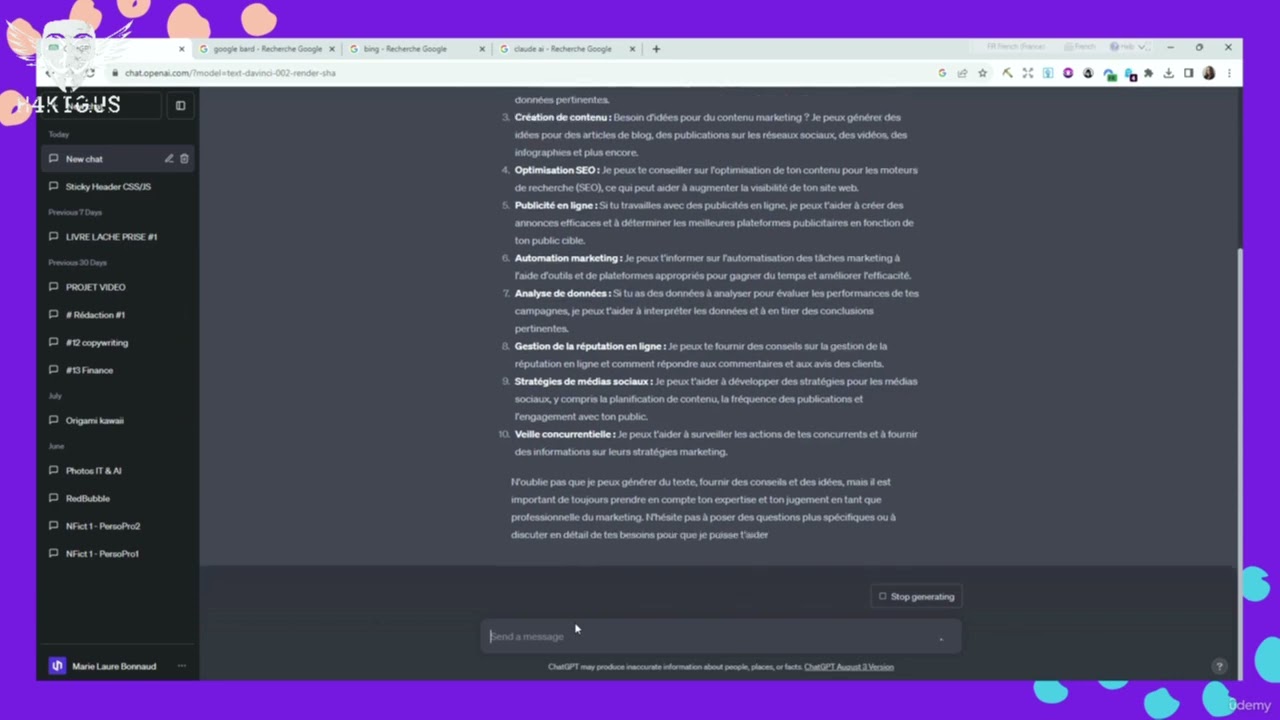This screenshot has height=720, width=1280.
Task: Click the "Veille concurrentielle :" heading text
Action: 565,434
